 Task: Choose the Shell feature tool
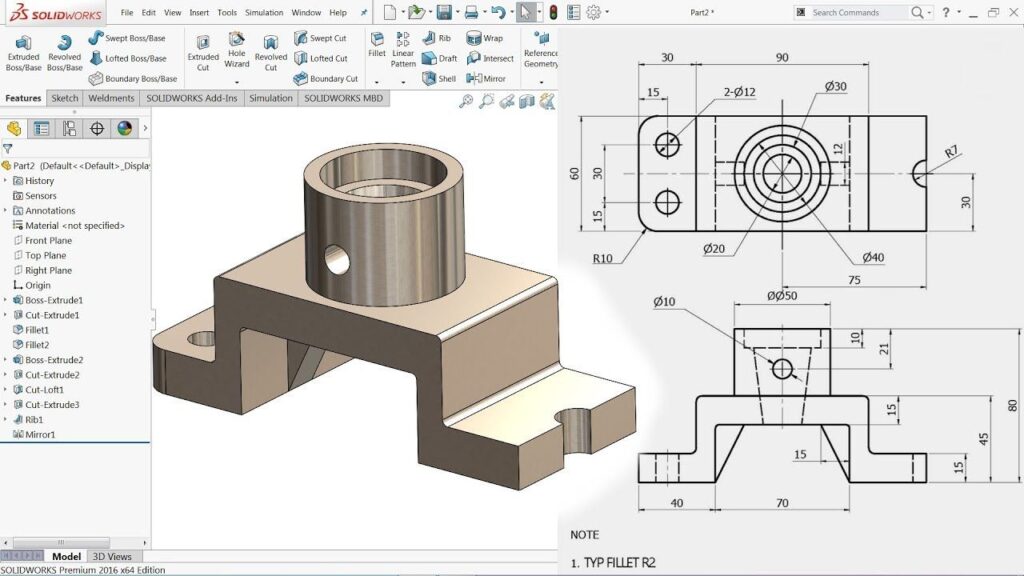coord(438,78)
